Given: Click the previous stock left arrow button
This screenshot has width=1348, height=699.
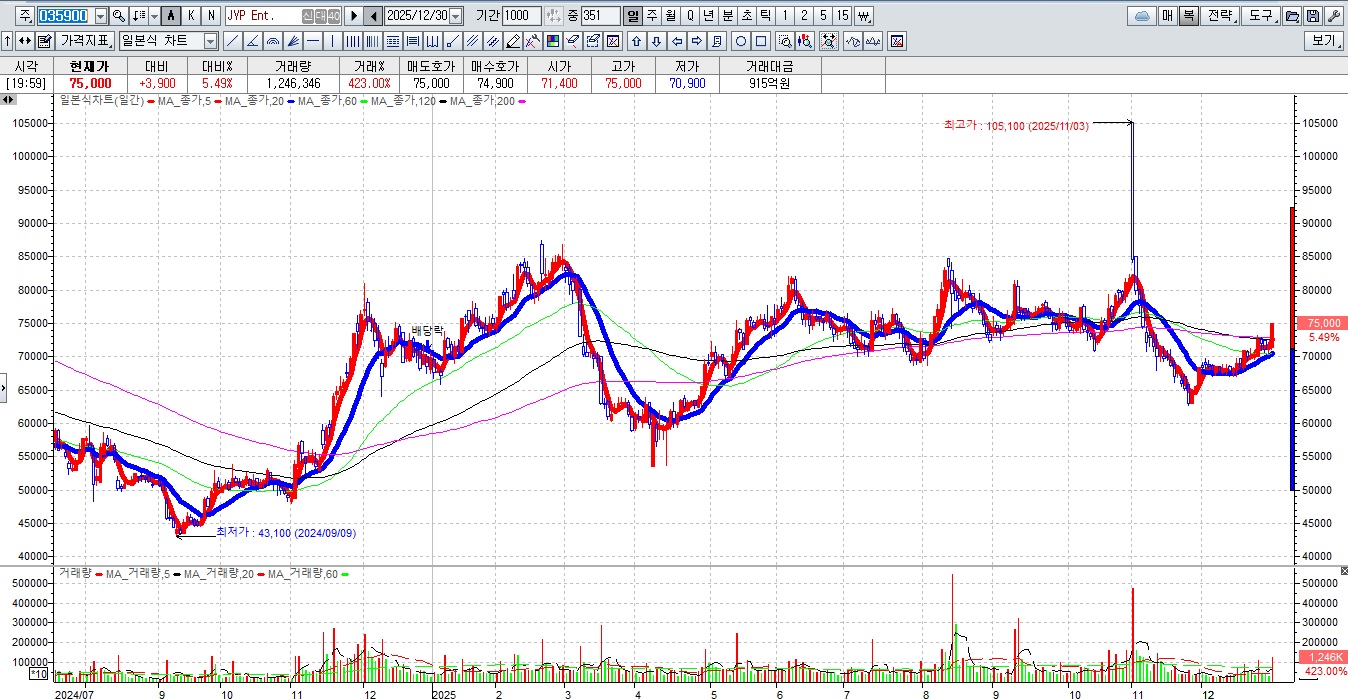Looking at the screenshot, I should pos(373,16).
